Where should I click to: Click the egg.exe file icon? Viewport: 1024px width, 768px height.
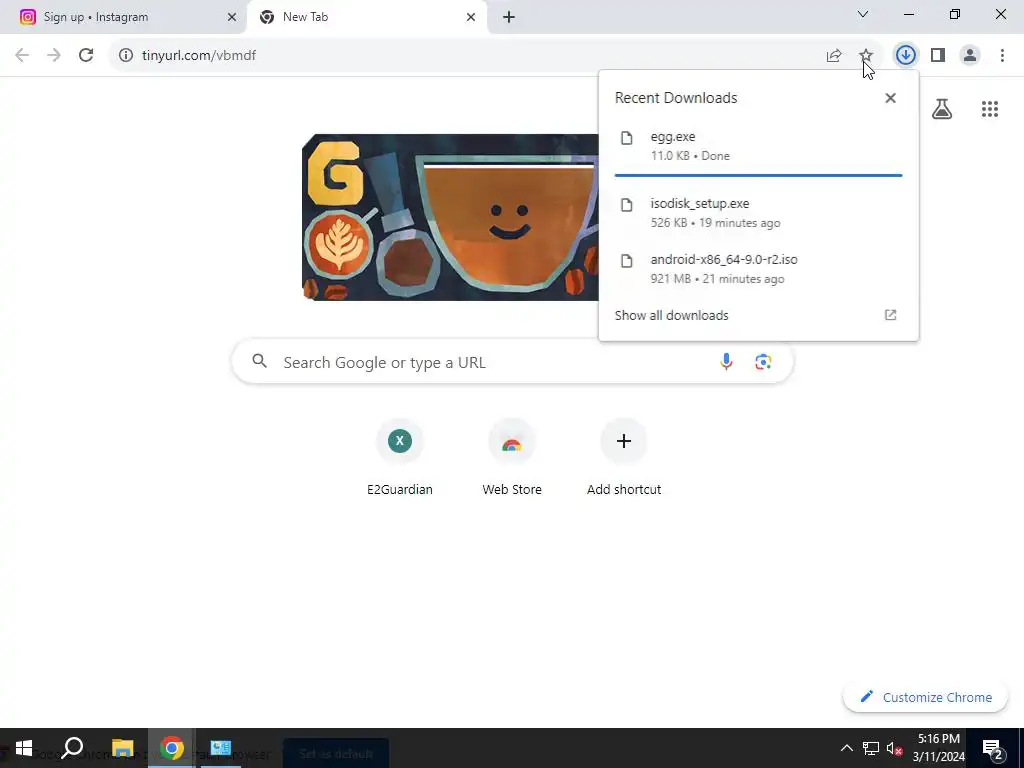coord(626,138)
